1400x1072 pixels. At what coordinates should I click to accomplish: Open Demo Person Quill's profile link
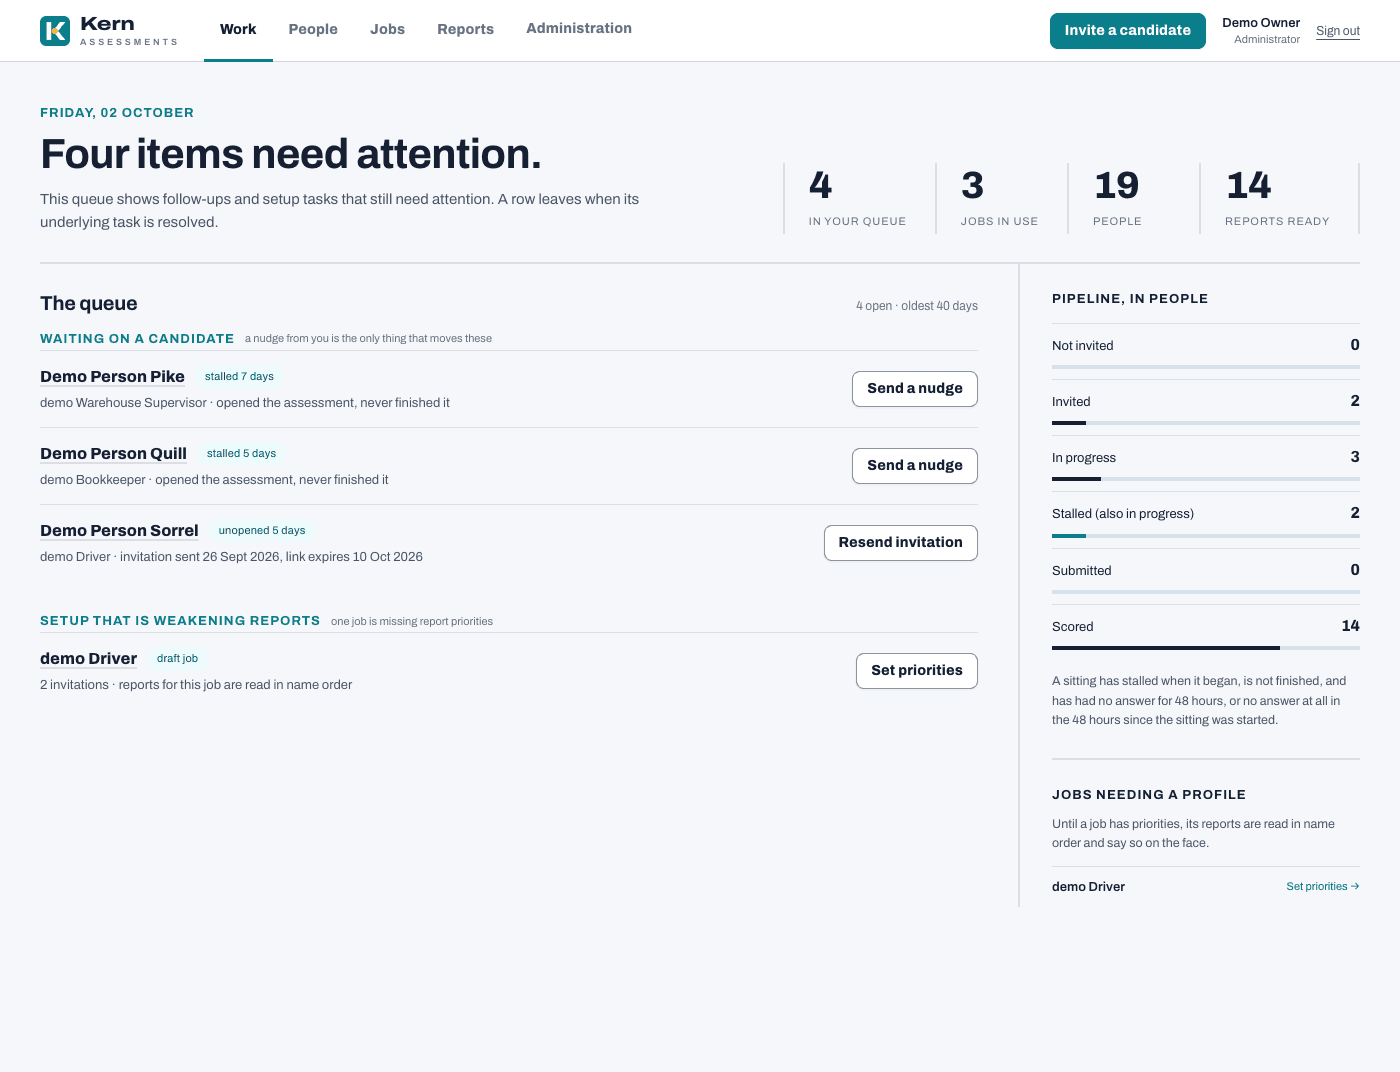[x=113, y=454]
